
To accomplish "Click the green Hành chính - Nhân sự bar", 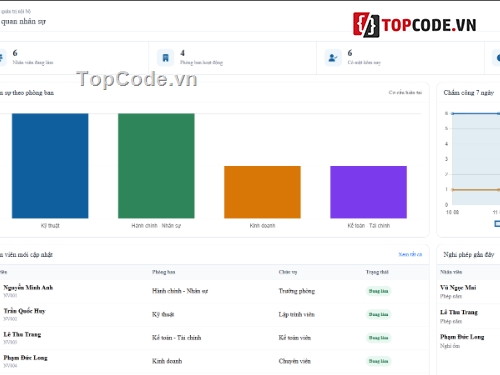I will (156, 166).
